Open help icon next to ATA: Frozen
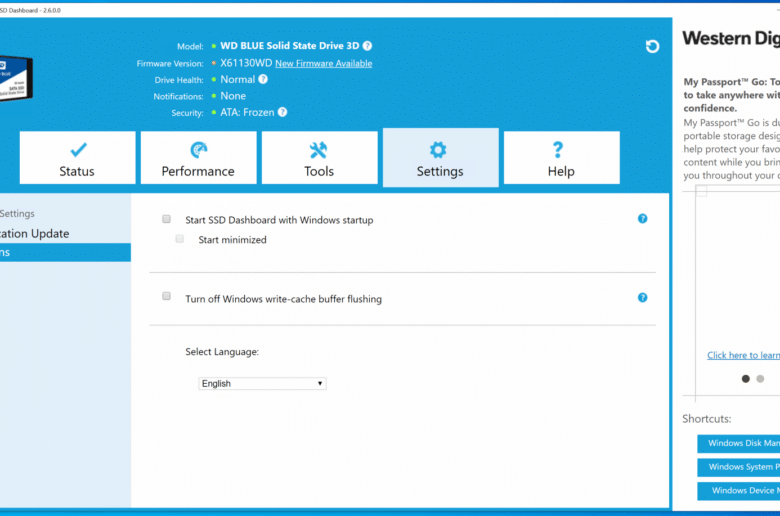 pos(283,112)
